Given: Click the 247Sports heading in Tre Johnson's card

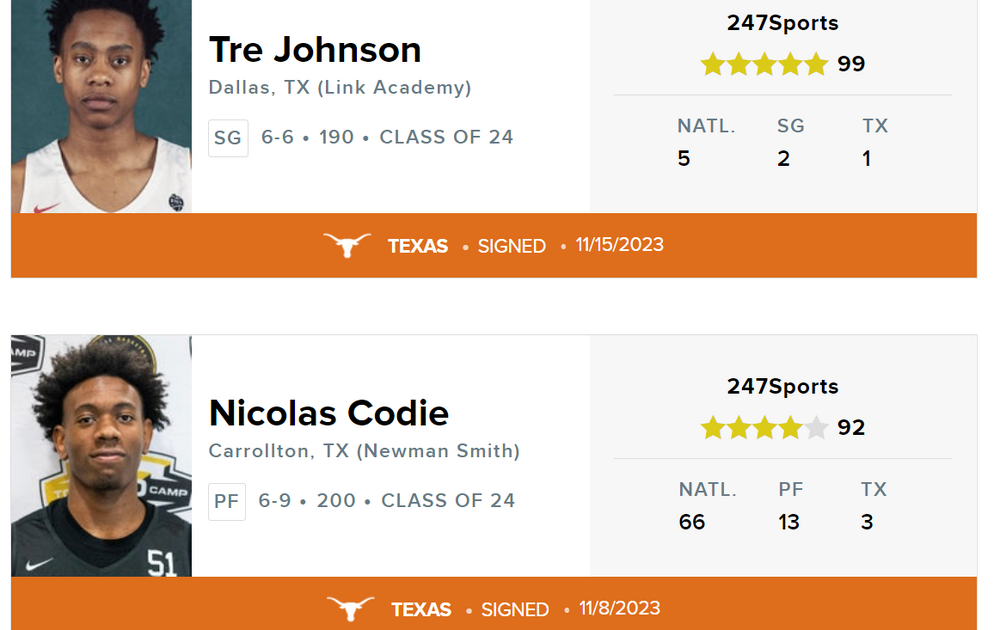Looking at the screenshot, I should click(x=783, y=23).
